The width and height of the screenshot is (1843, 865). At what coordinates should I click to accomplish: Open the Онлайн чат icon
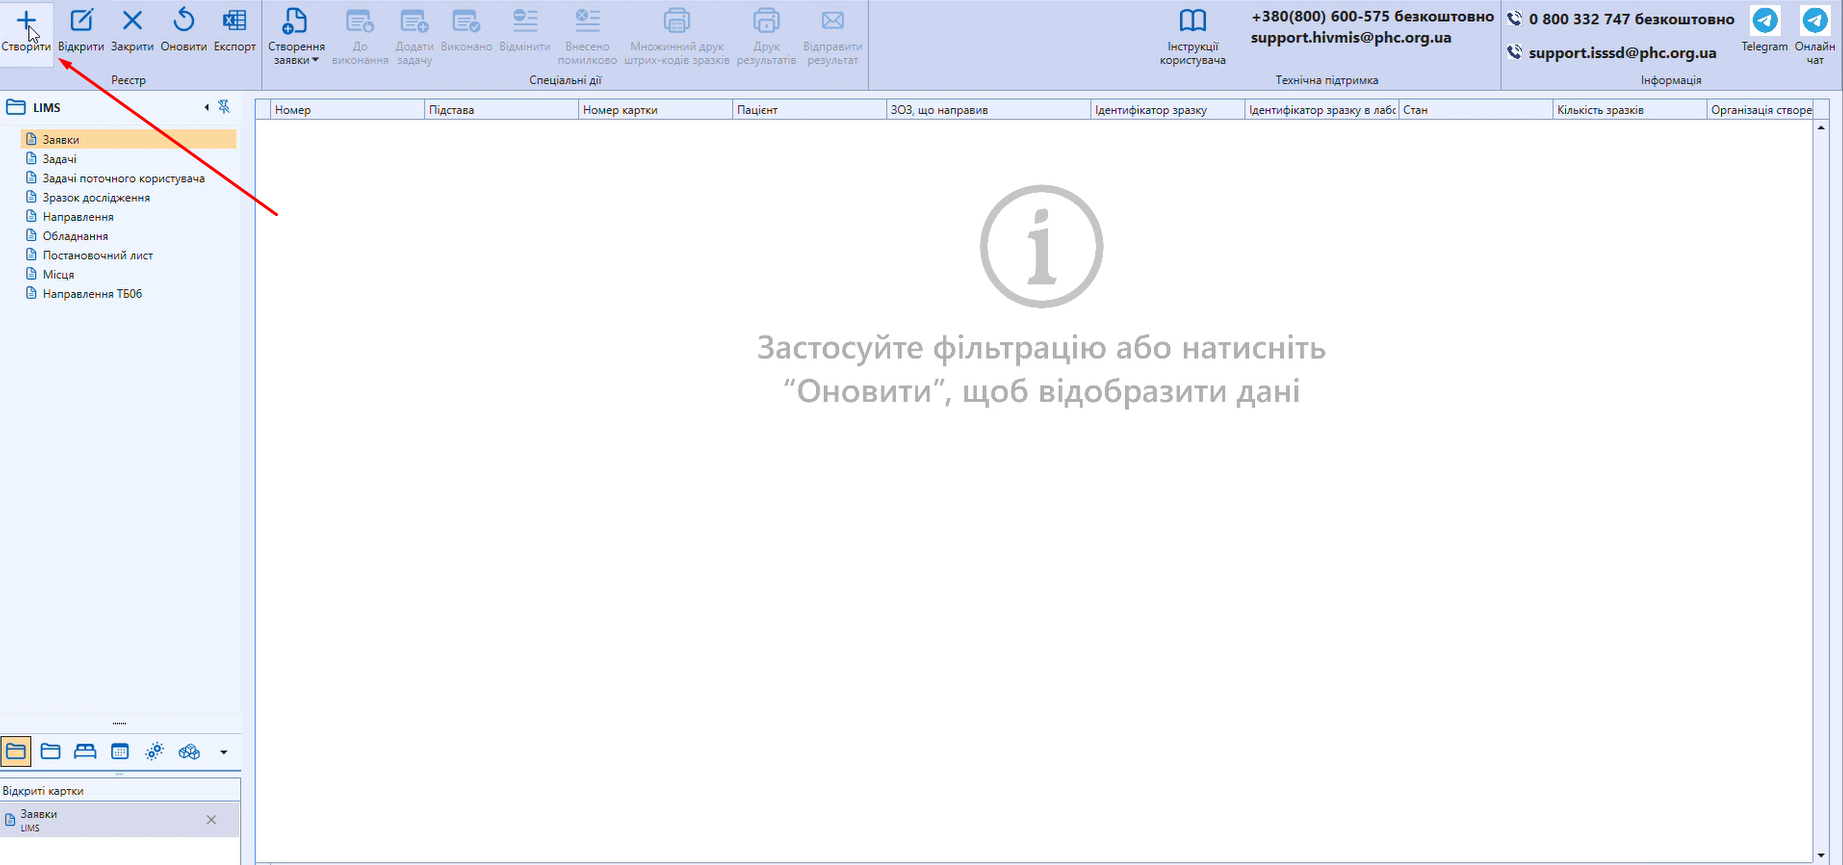(1814, 22)
